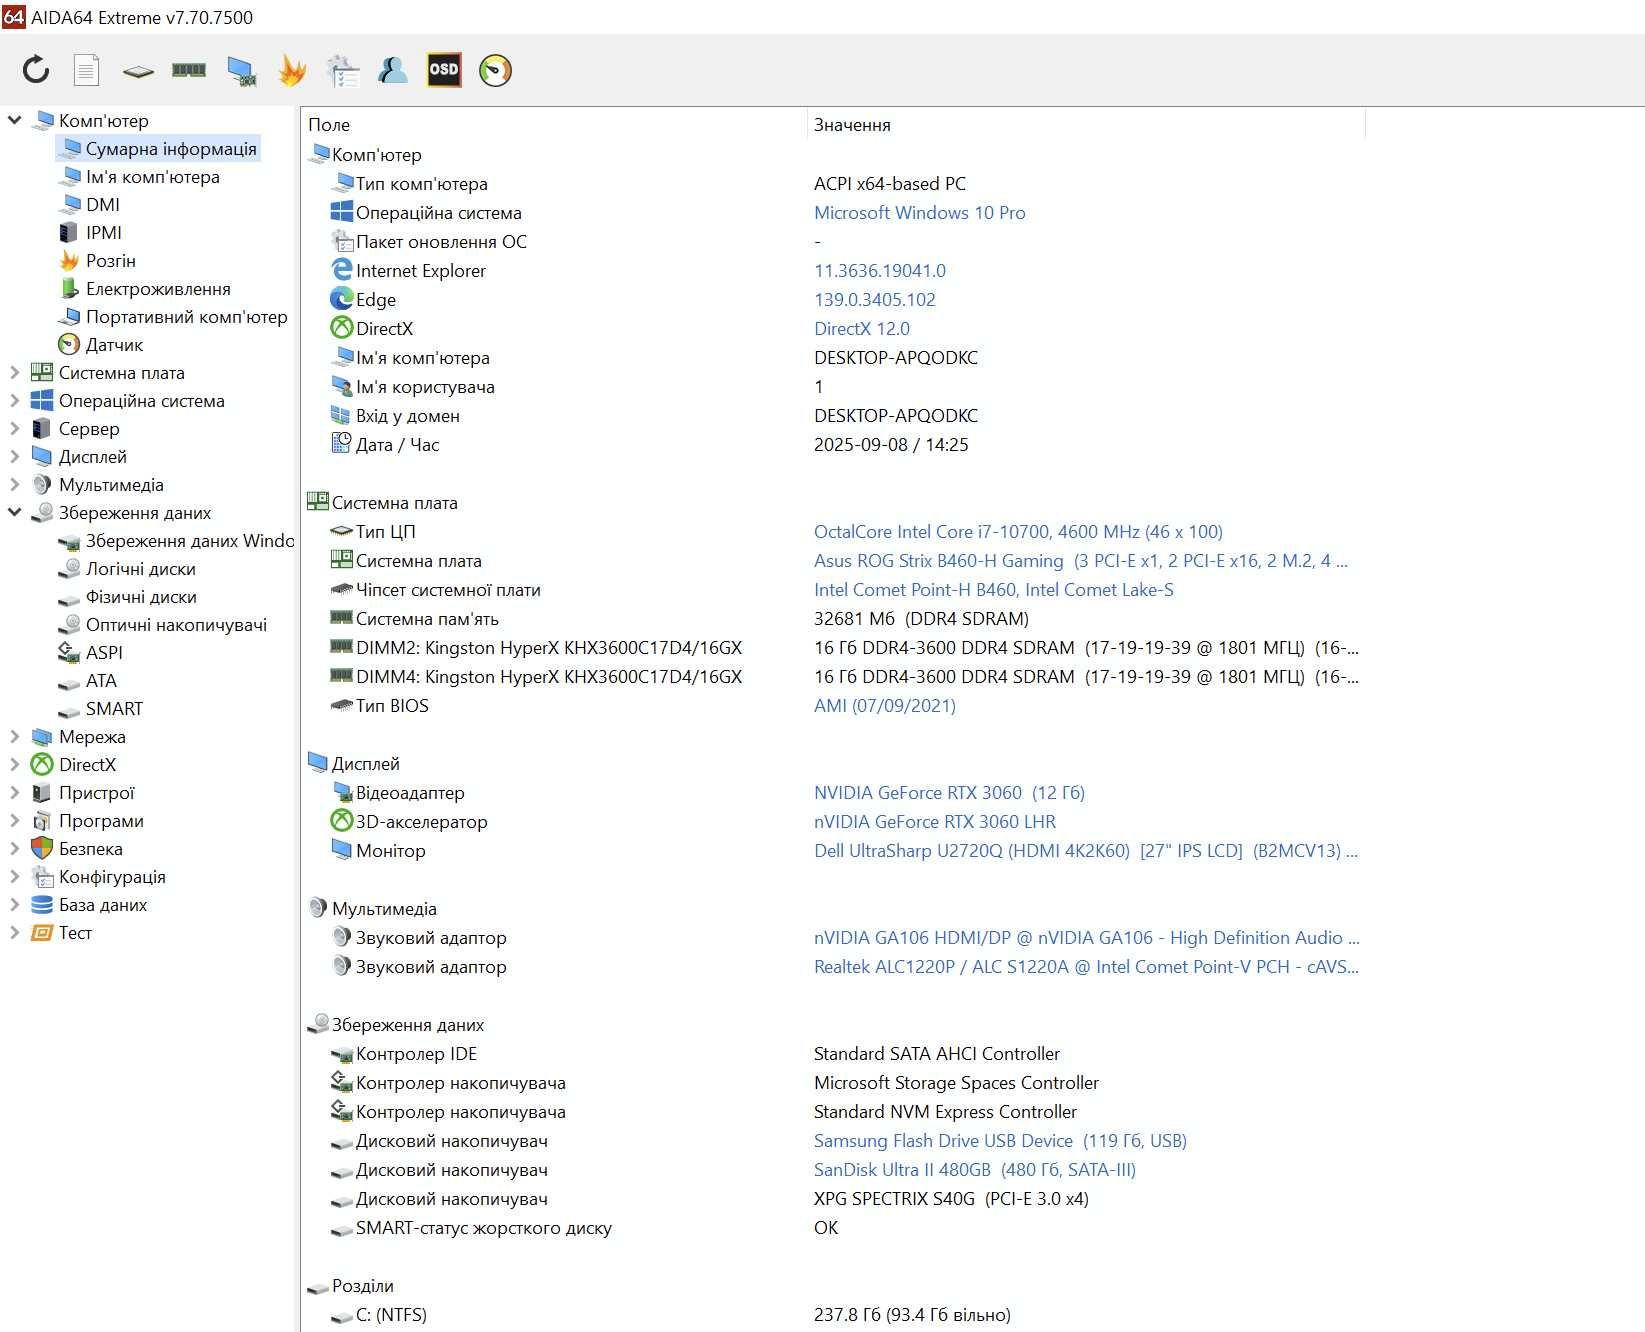
Task: Open the SensorPanel gauge icon
Action: click(495, 70)
